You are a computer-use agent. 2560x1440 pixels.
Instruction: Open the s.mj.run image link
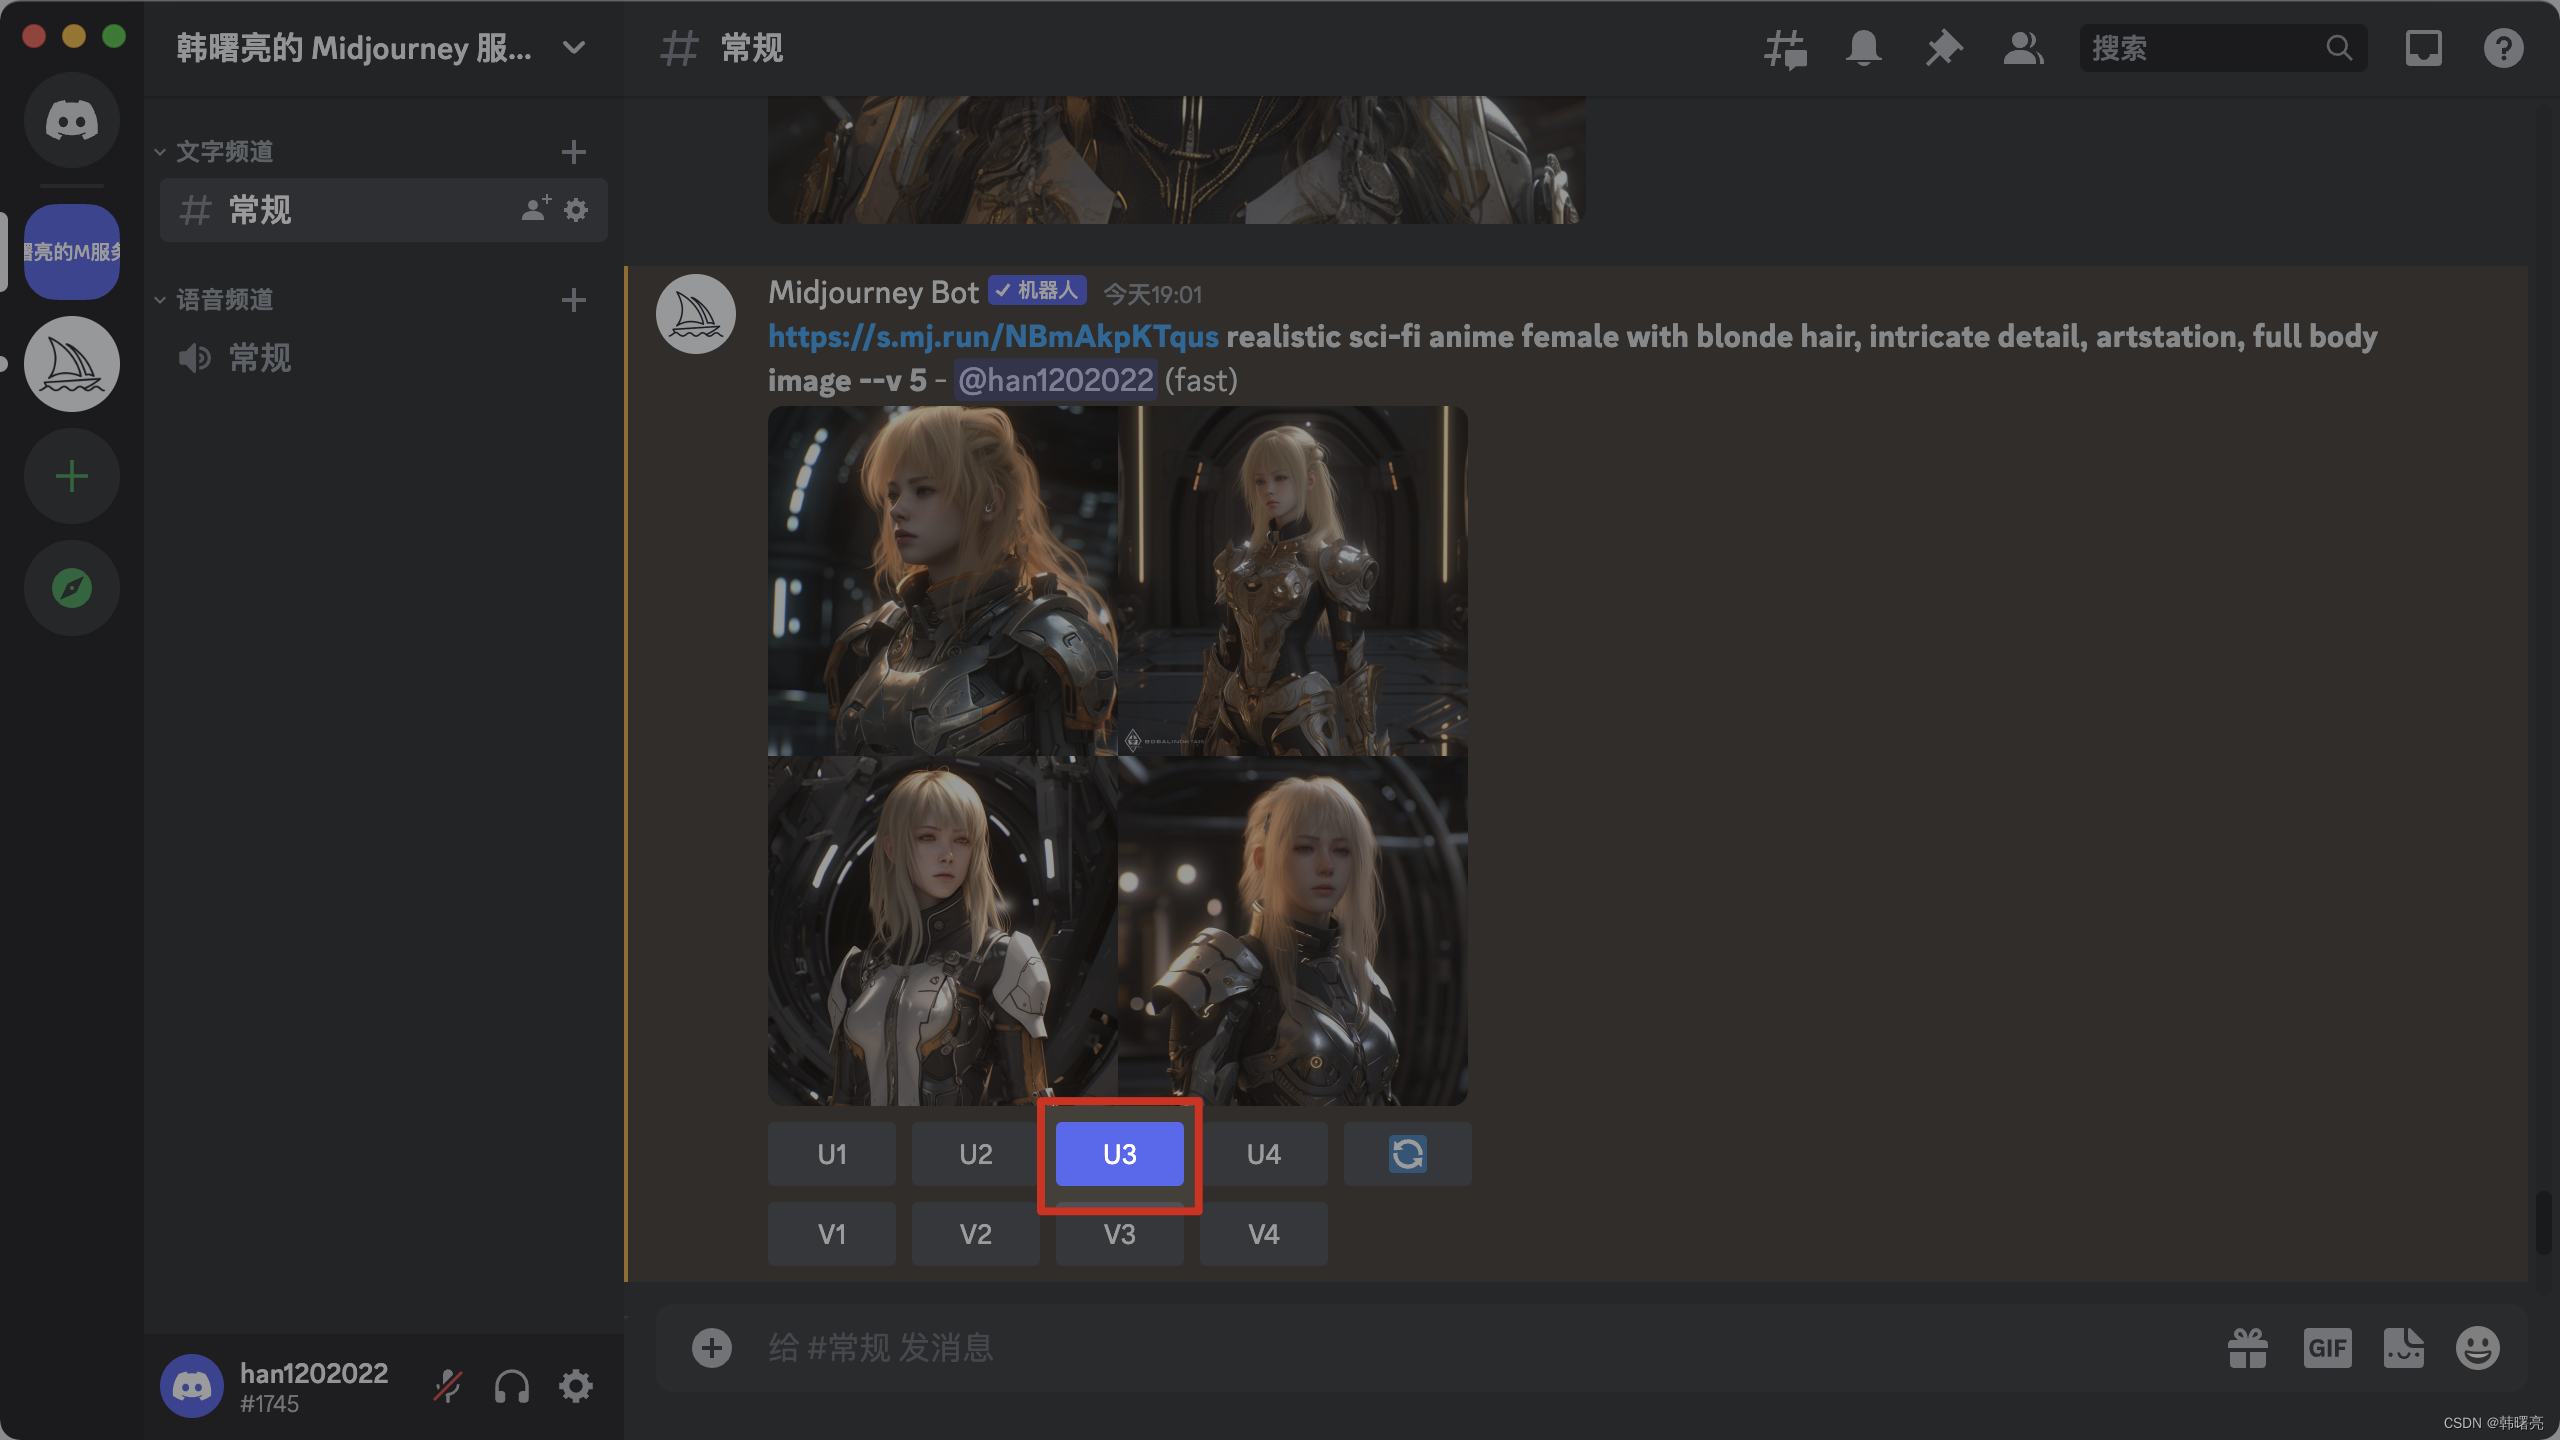[993, 337]
